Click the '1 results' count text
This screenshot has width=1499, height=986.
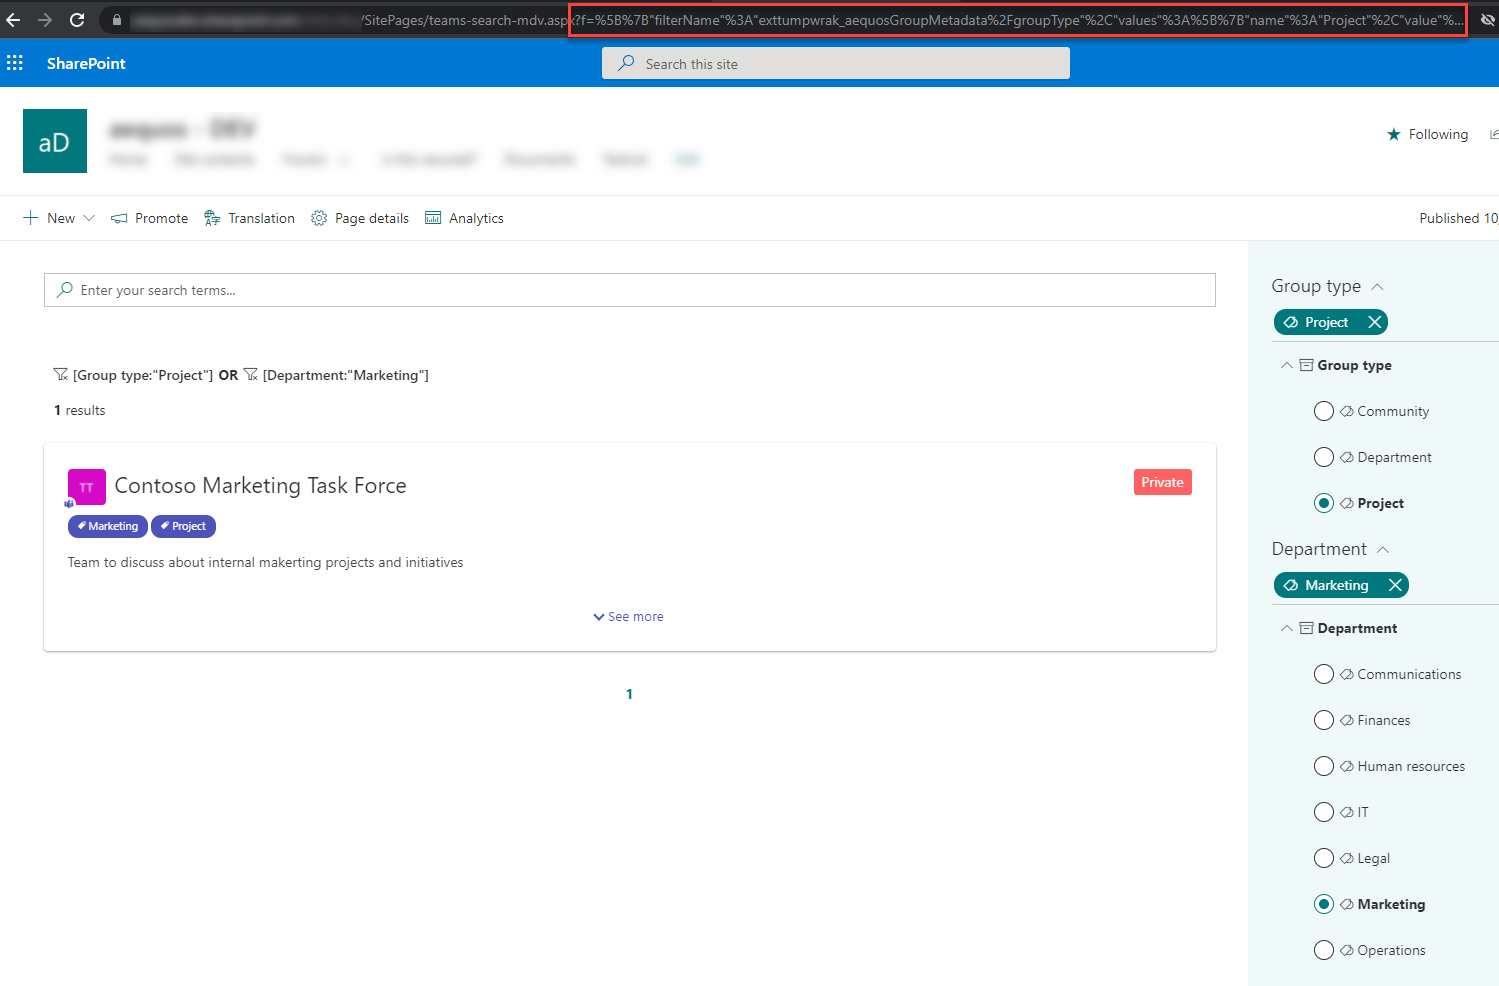(79, 410)
